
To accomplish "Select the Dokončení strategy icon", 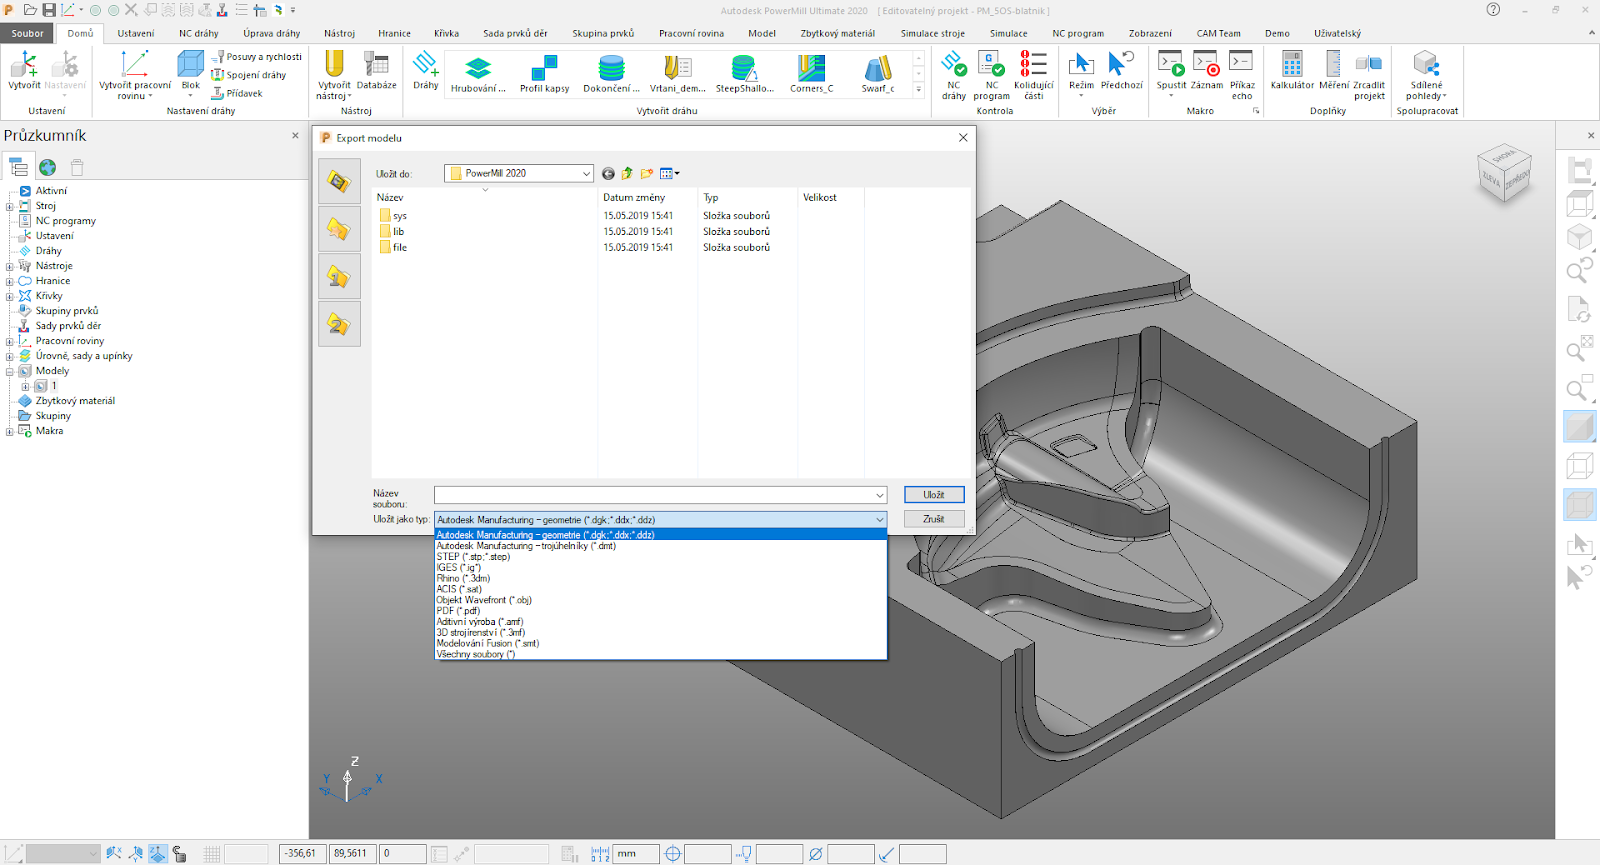I will tap(611, 68).
